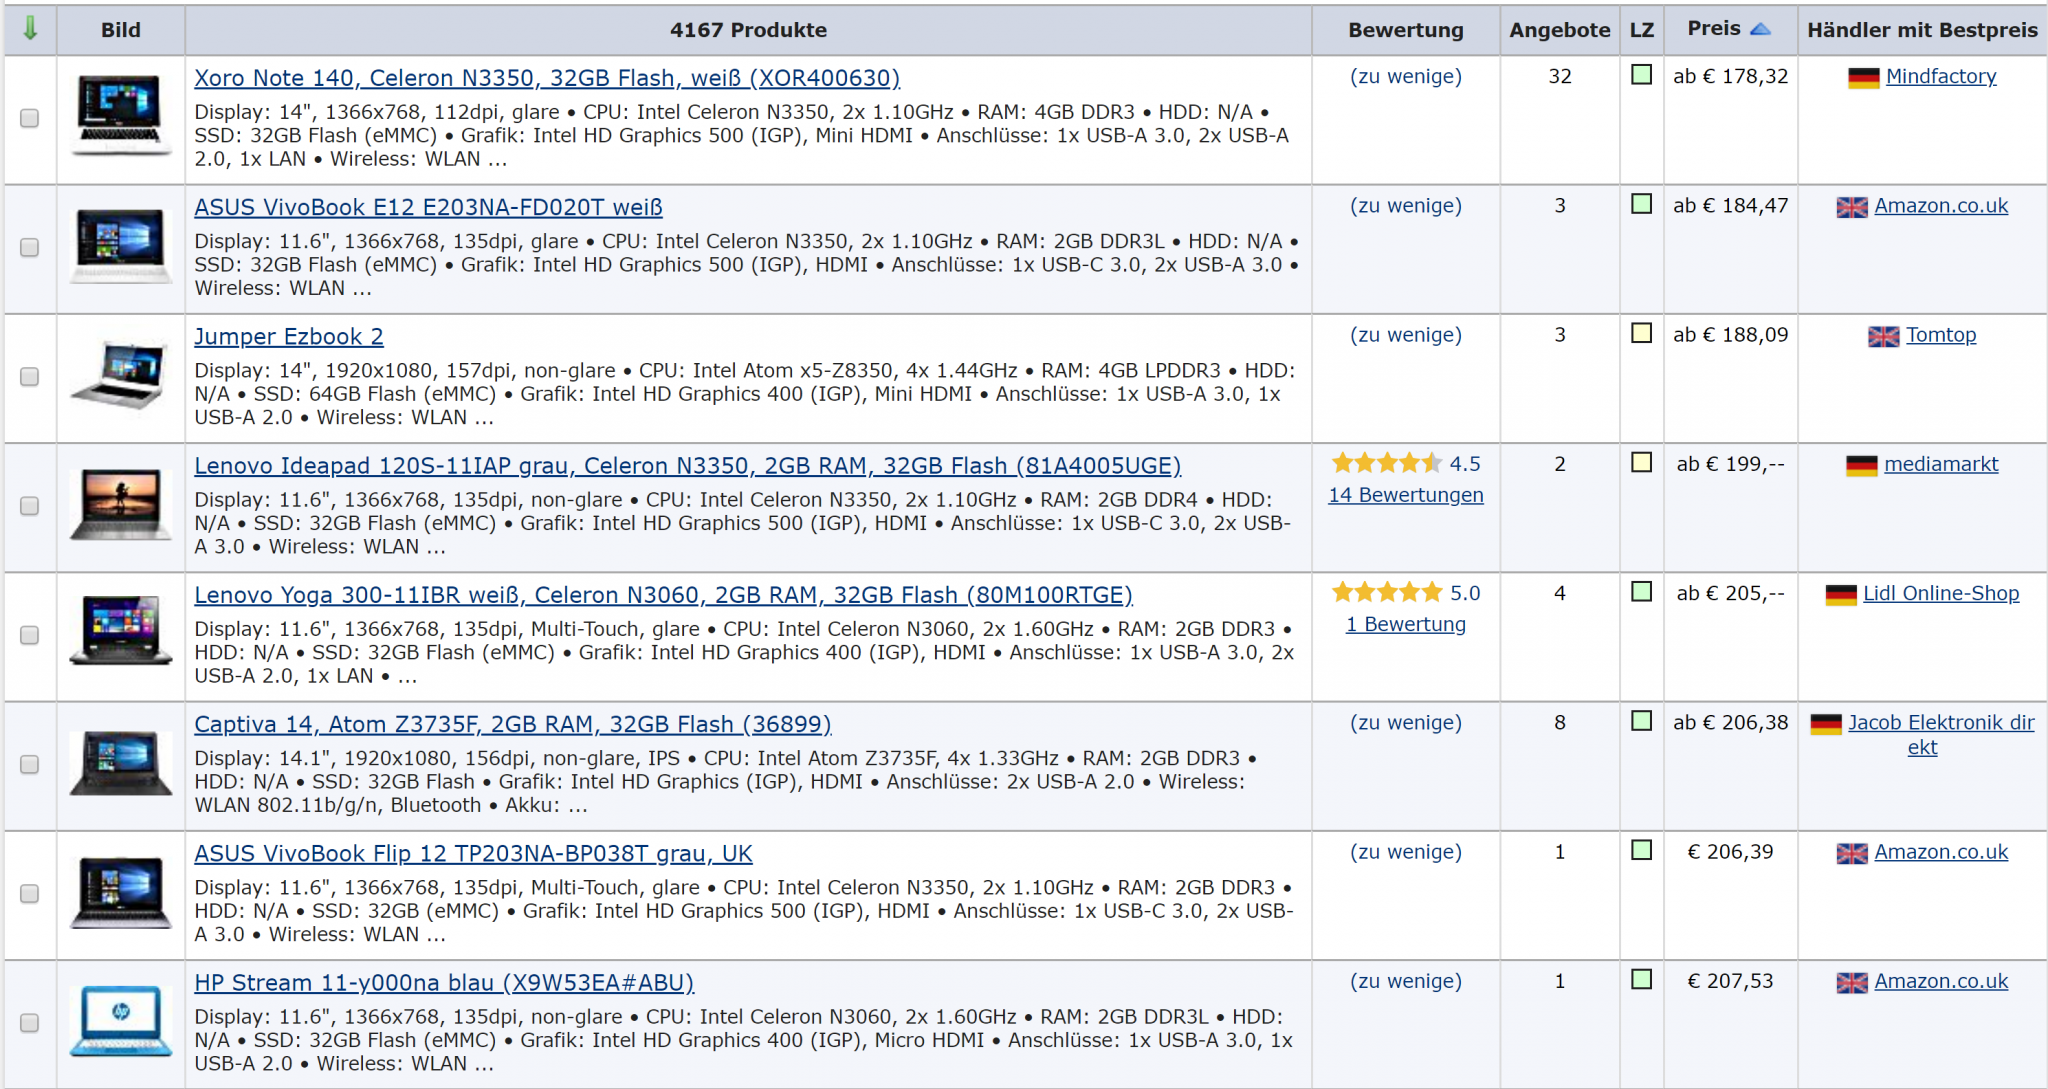Open the 14 Bewertungen link
Image resolution: width=2048 pixels, height=1089 pixels.
[1405, 495]
